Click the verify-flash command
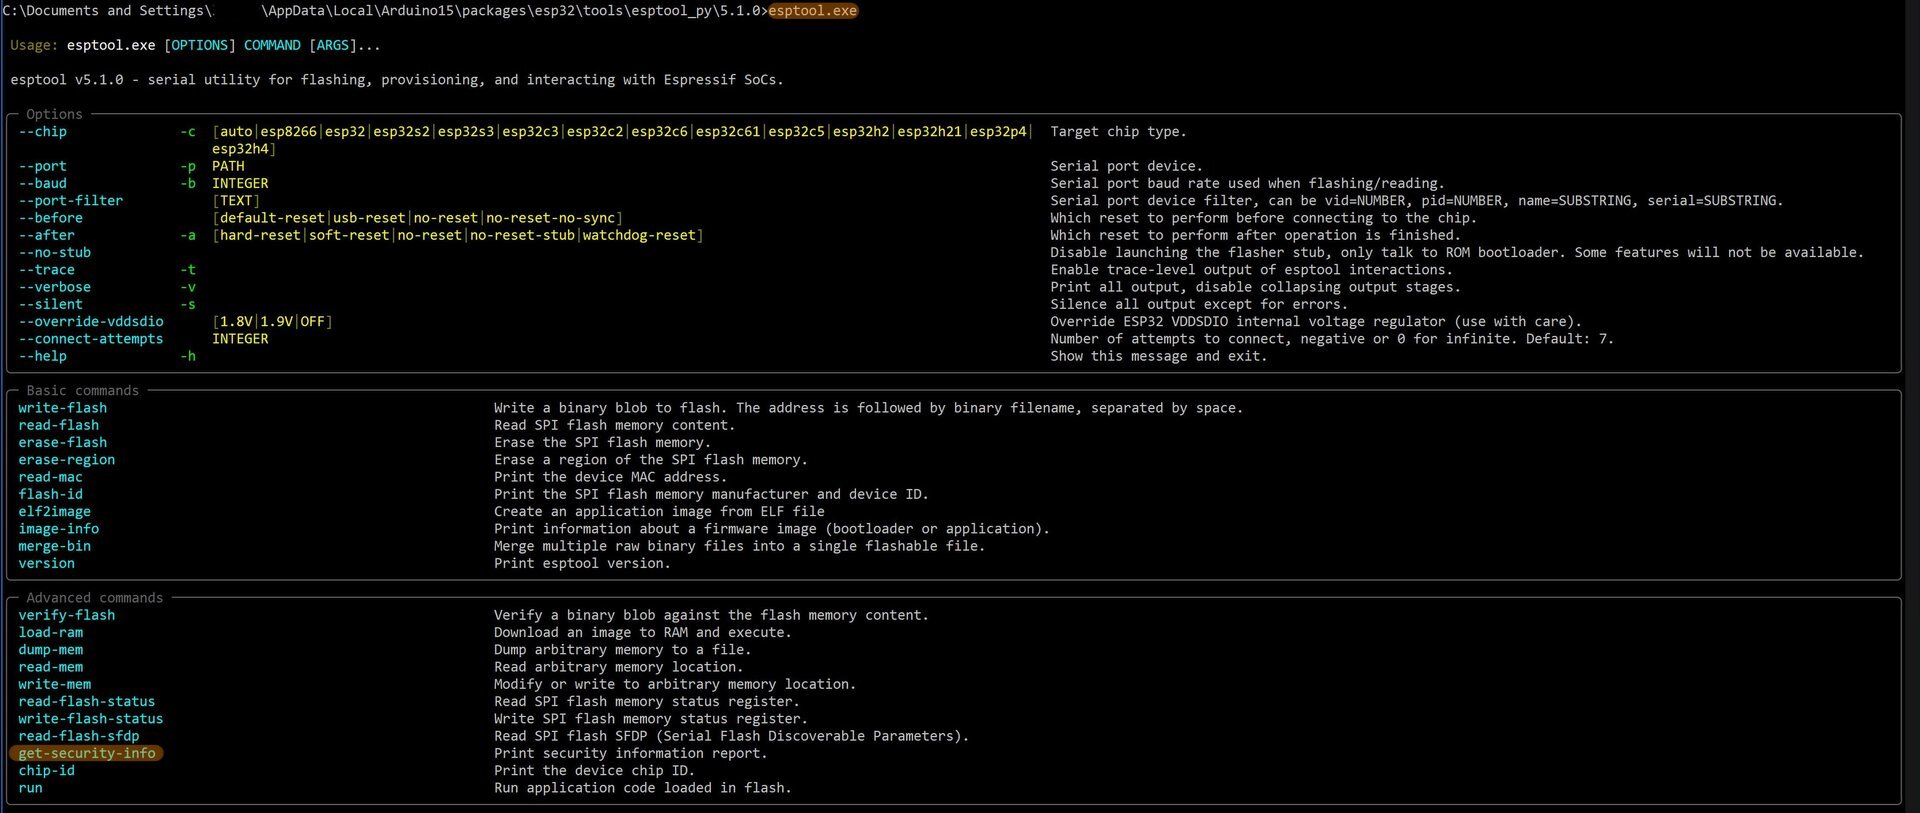The height and width of the screenshot is (813, 1920). point(66,615)
